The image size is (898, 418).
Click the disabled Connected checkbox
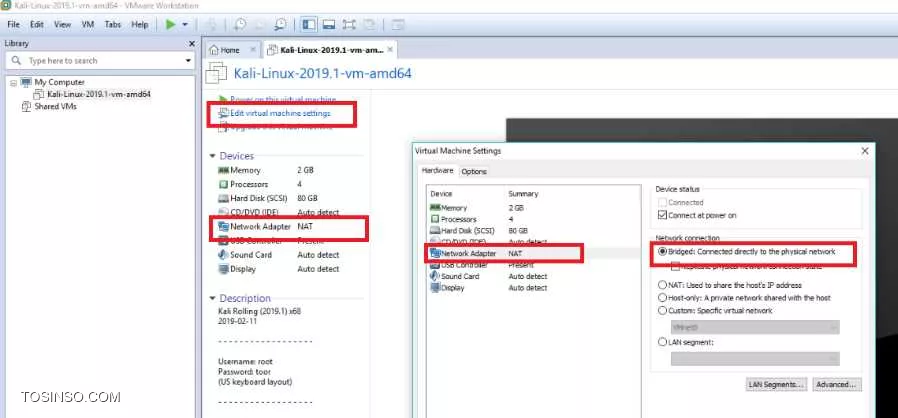(x=663, y=202)
